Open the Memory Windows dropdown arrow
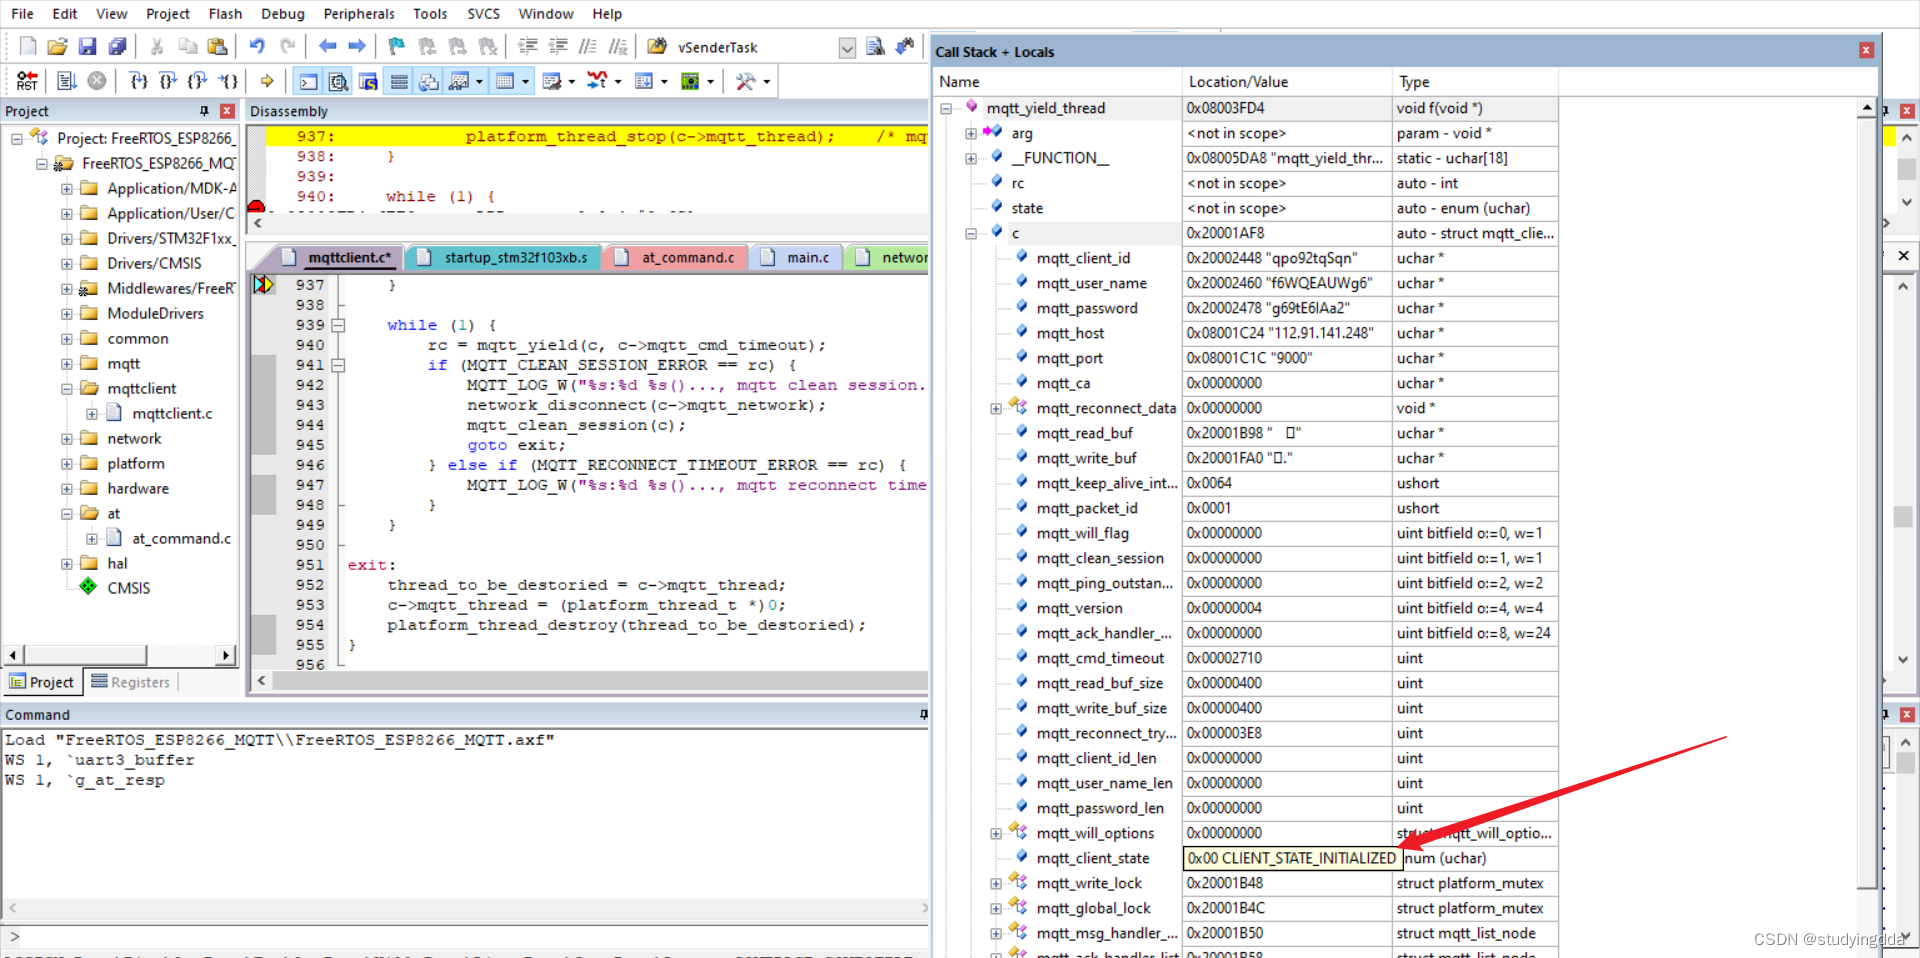This screenshot has width=1920, height=958. [x=526, y=82]
